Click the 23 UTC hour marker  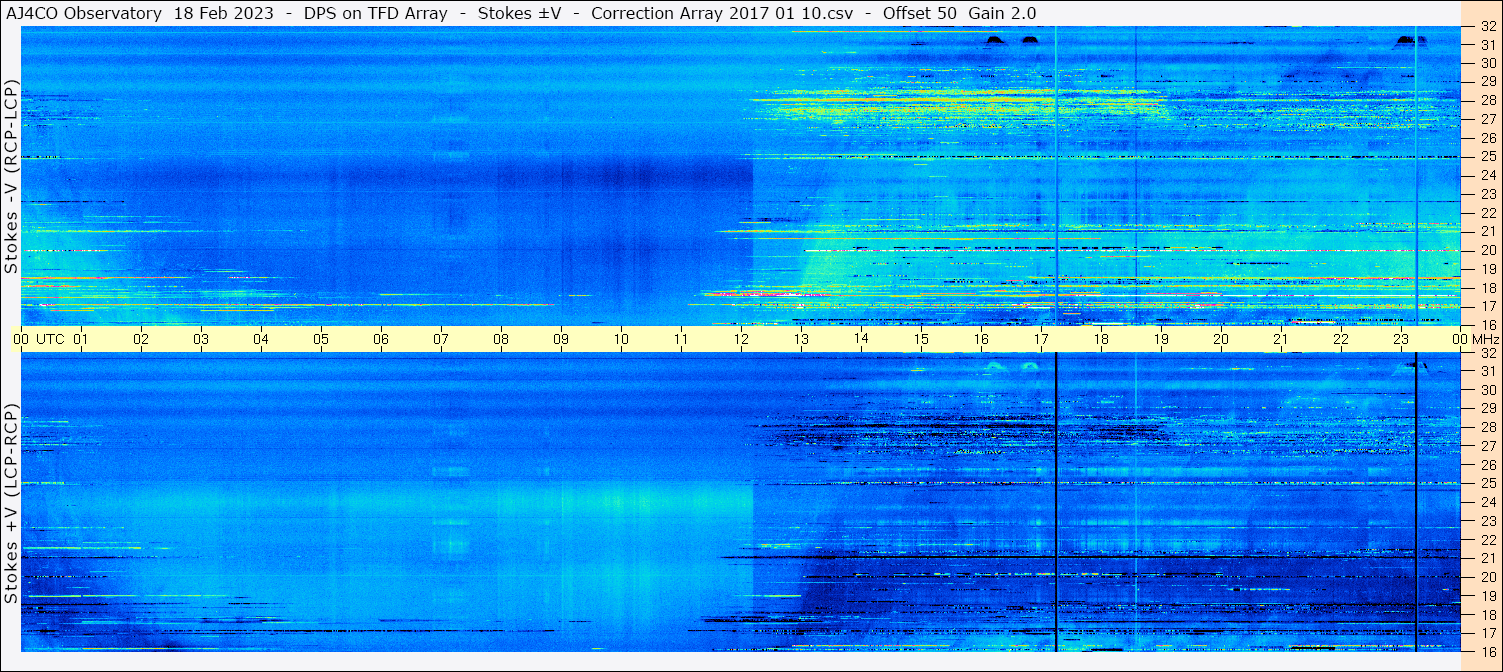[x=1401, y=339]
